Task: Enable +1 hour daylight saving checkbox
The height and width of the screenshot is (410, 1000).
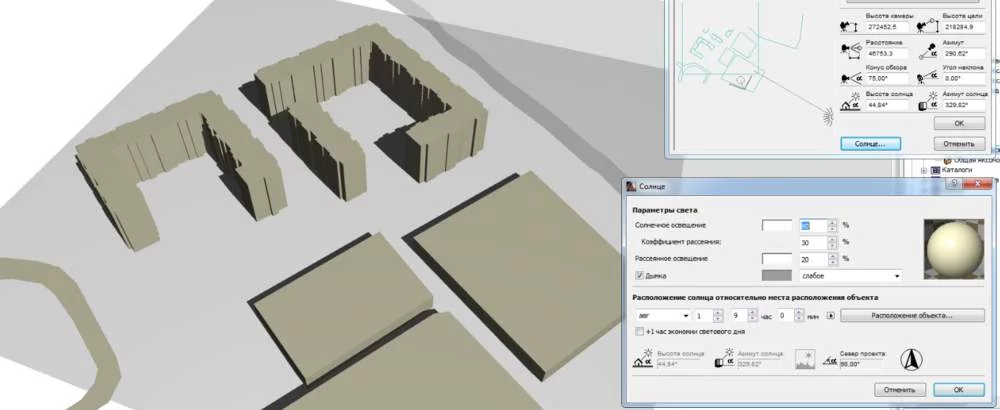Action: 640,331
